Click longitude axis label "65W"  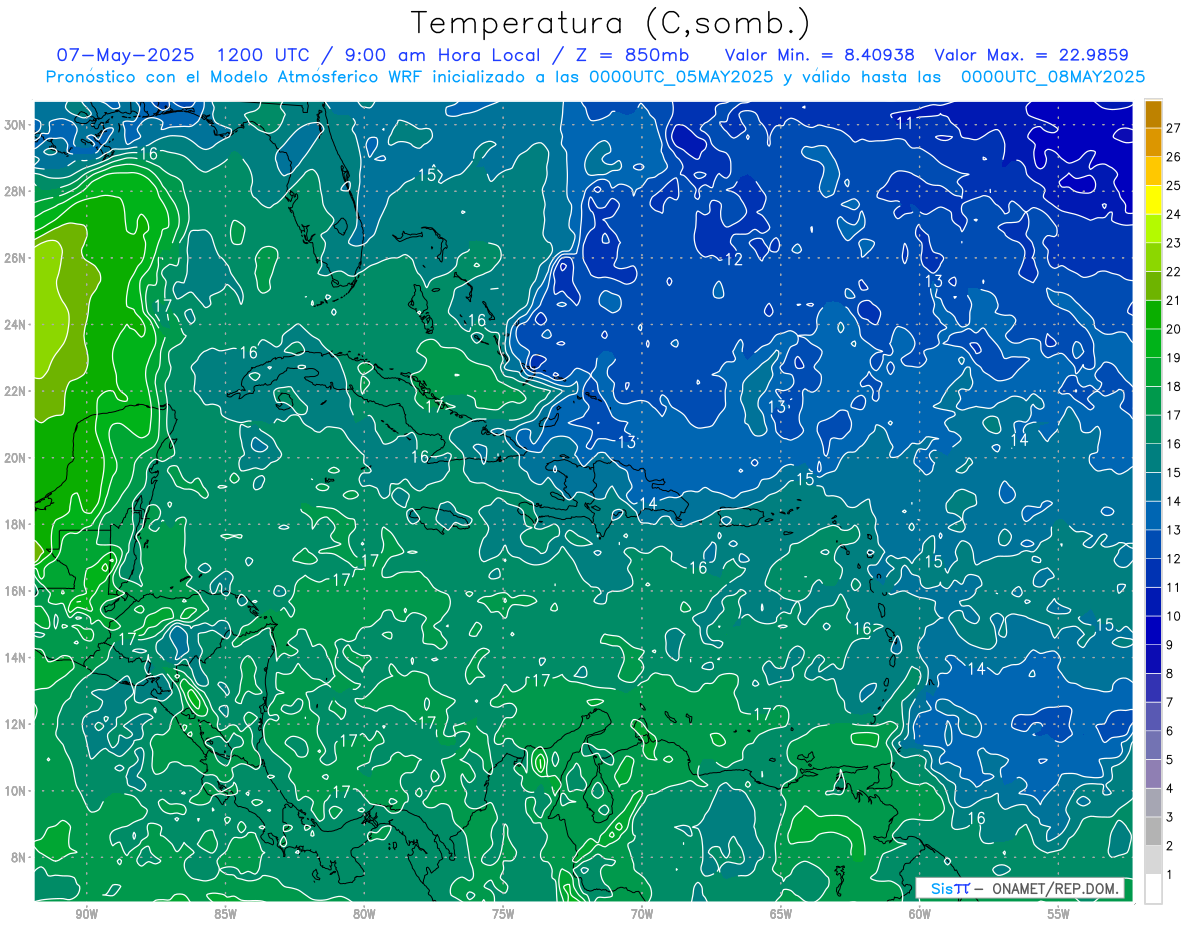point(781,913)
